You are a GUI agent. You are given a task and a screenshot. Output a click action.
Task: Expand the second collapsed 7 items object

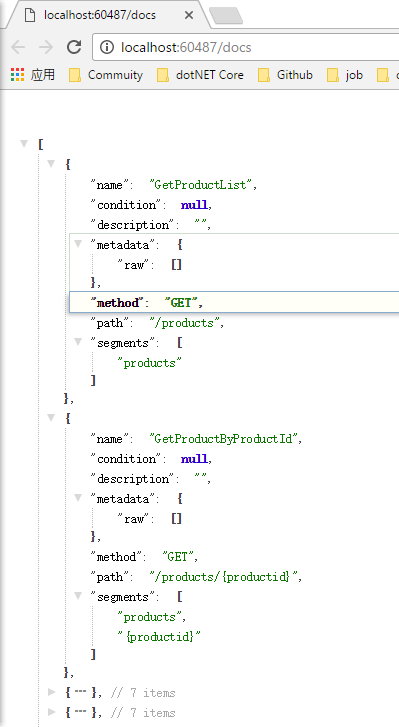coord(51,712)
